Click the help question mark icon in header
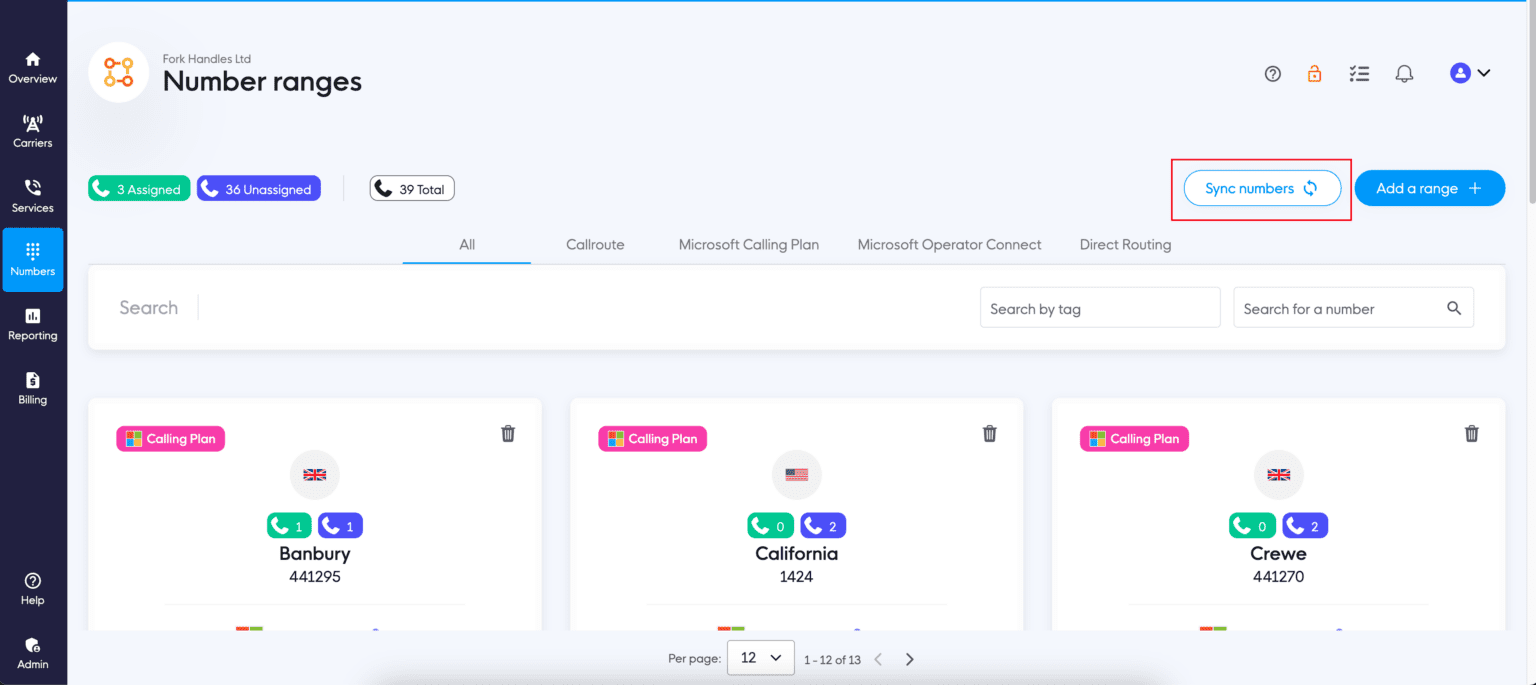This screenshot has height=685, width=1536. [x=1273, y=73]
